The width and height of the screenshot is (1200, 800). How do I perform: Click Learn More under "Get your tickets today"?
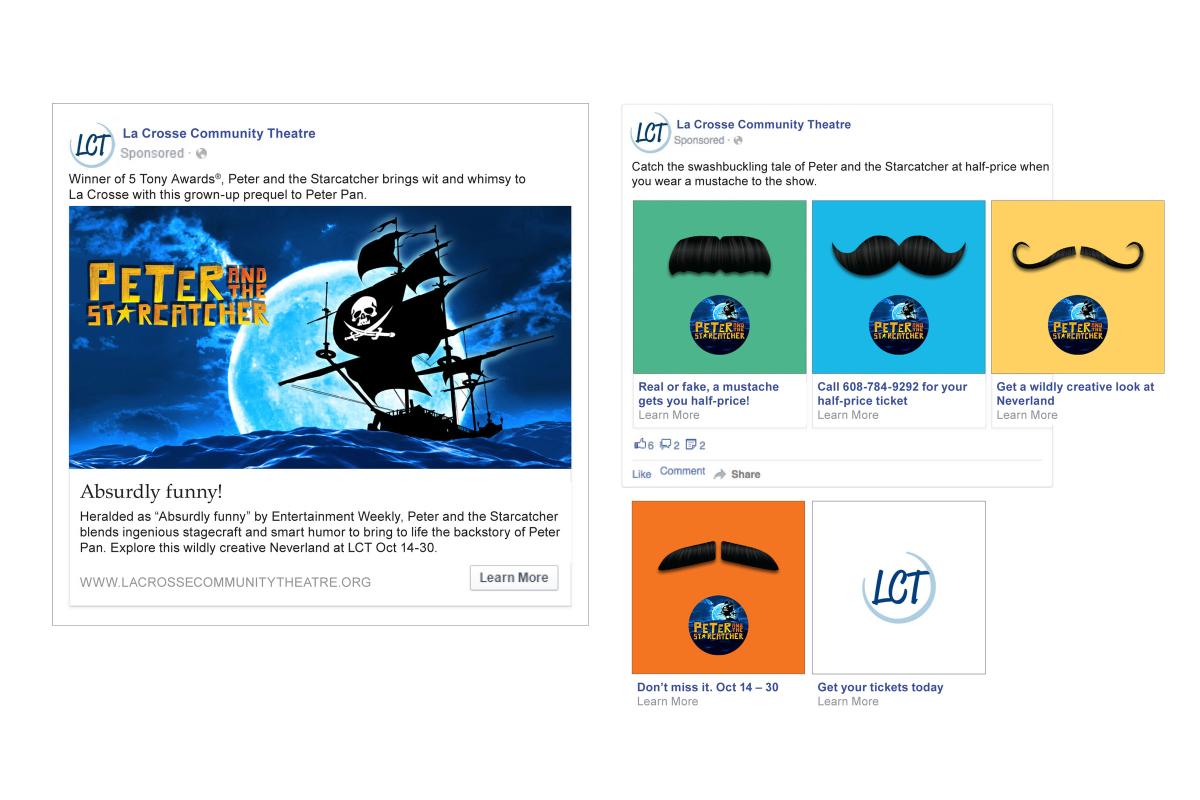(x=848, y=702)
